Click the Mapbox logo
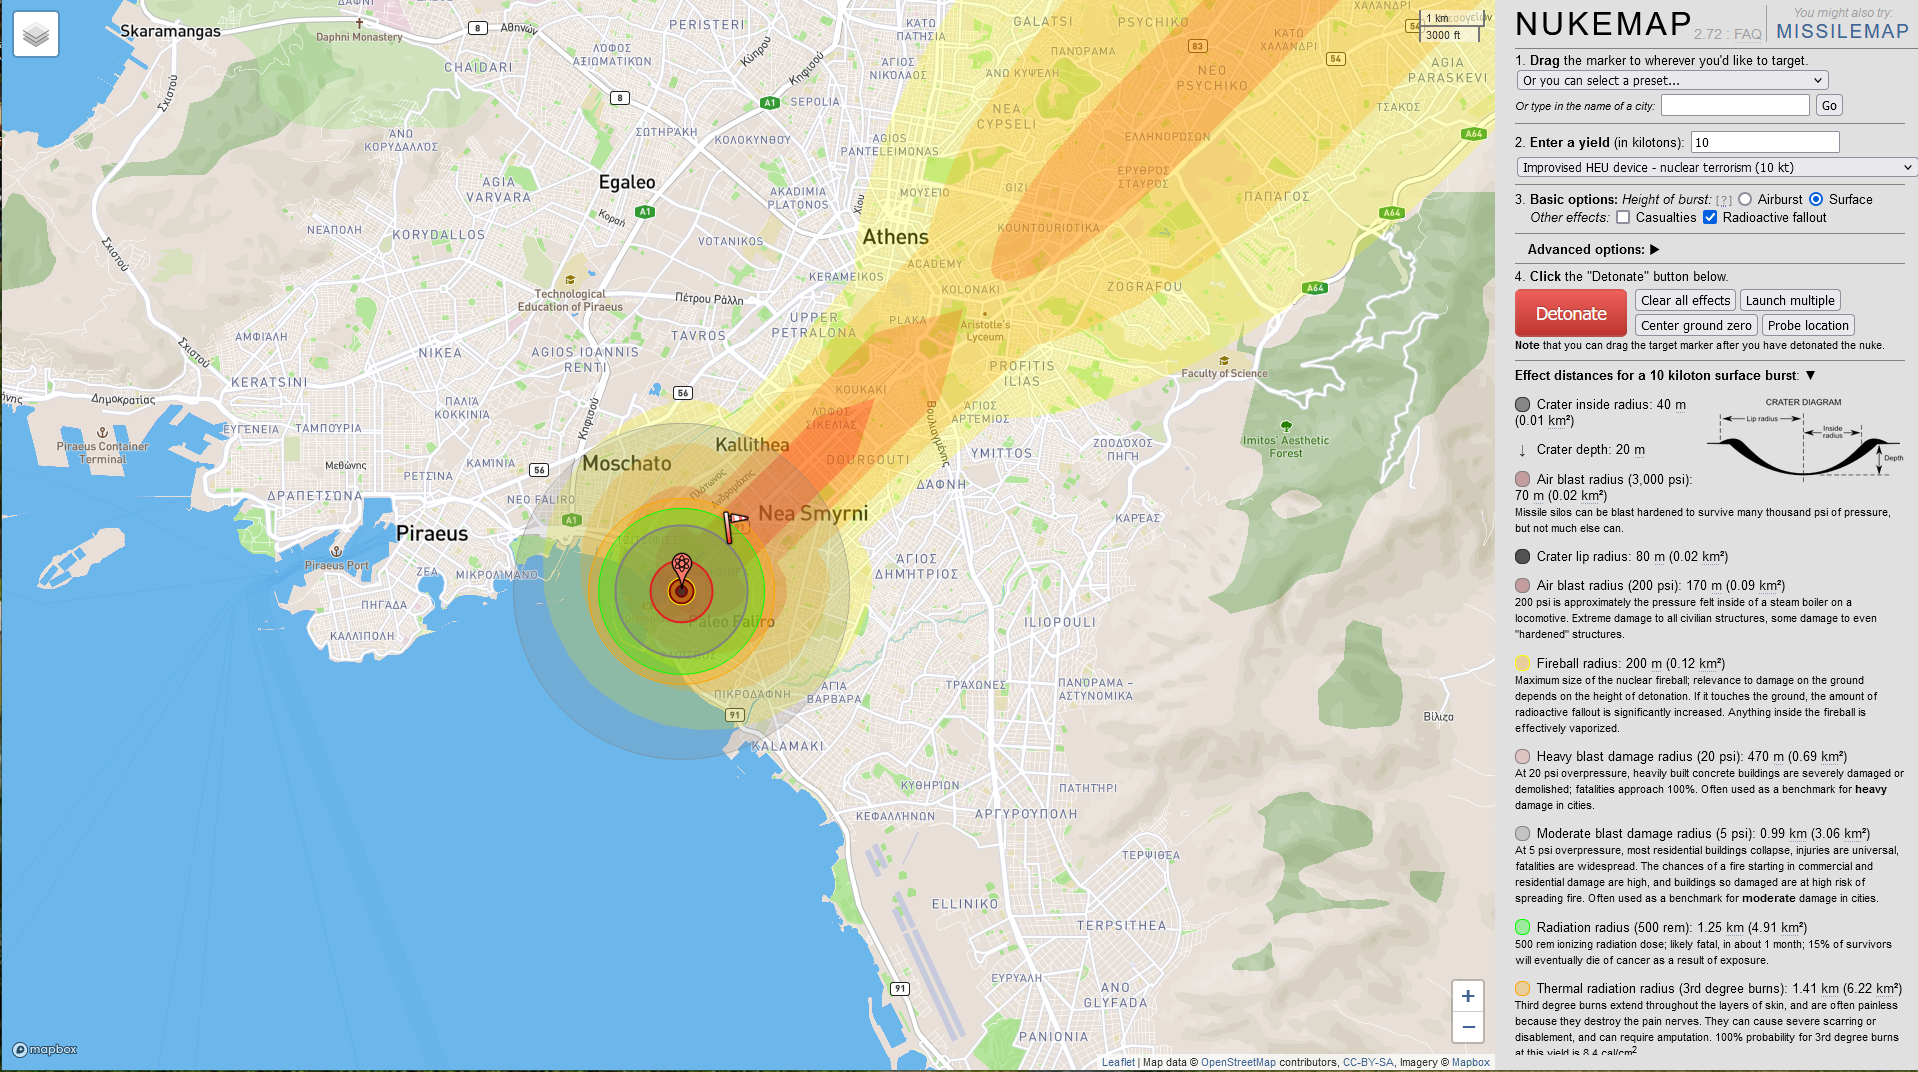This screenshot has height=1072, width=1918. pos(45,1049)
